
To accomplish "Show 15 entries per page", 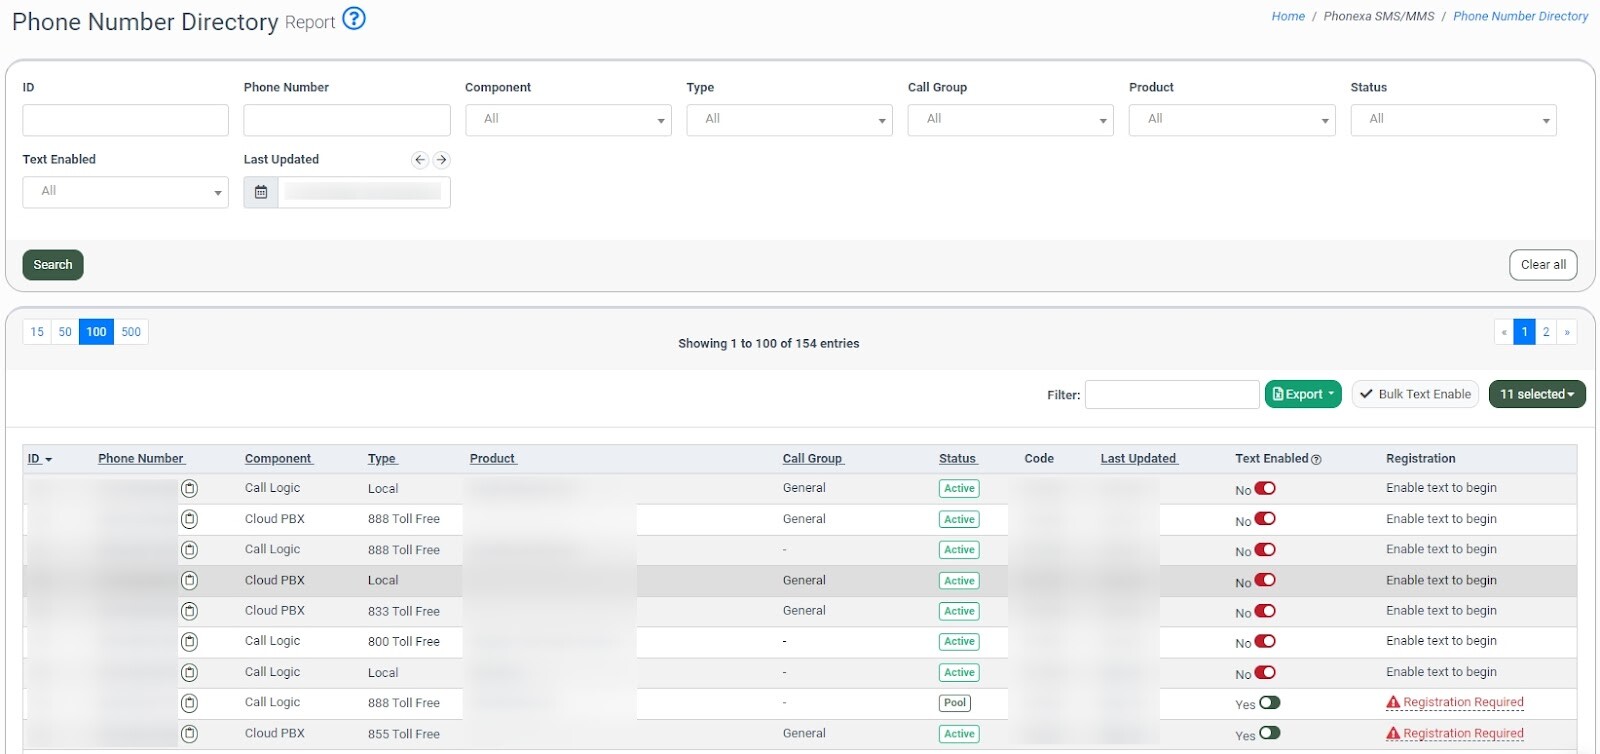I will (x=37, y=332).
